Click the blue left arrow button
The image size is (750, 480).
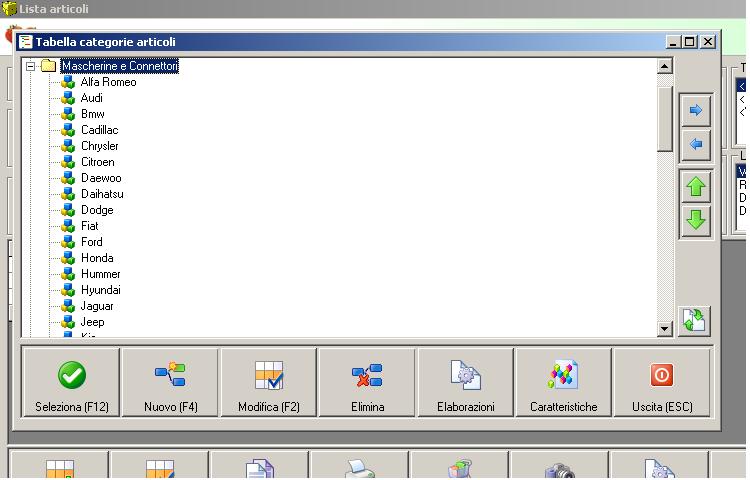pyautogui.click(x=696, y=144)
